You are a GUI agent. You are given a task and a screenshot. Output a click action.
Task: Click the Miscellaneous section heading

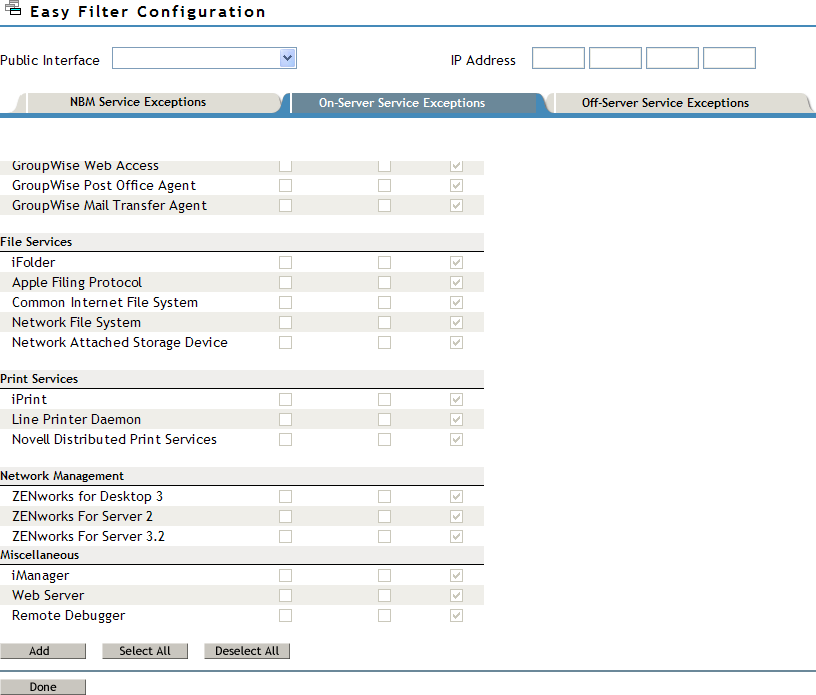[40, 555]
